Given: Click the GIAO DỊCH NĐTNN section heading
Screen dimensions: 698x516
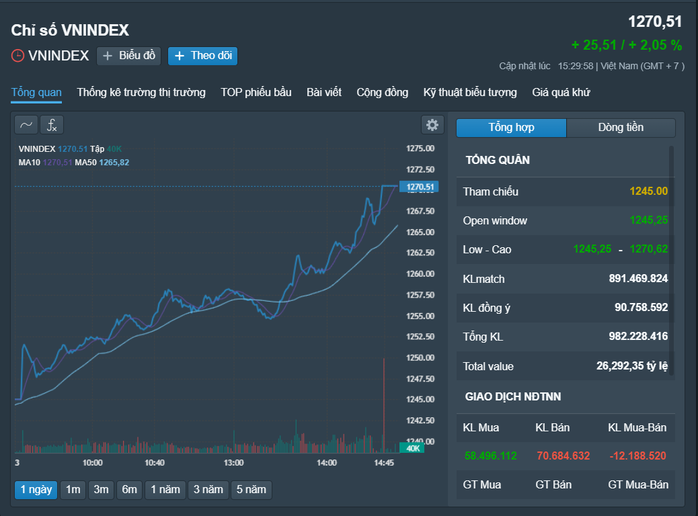Looking at the screenshot, I should (x=513, y=397).
